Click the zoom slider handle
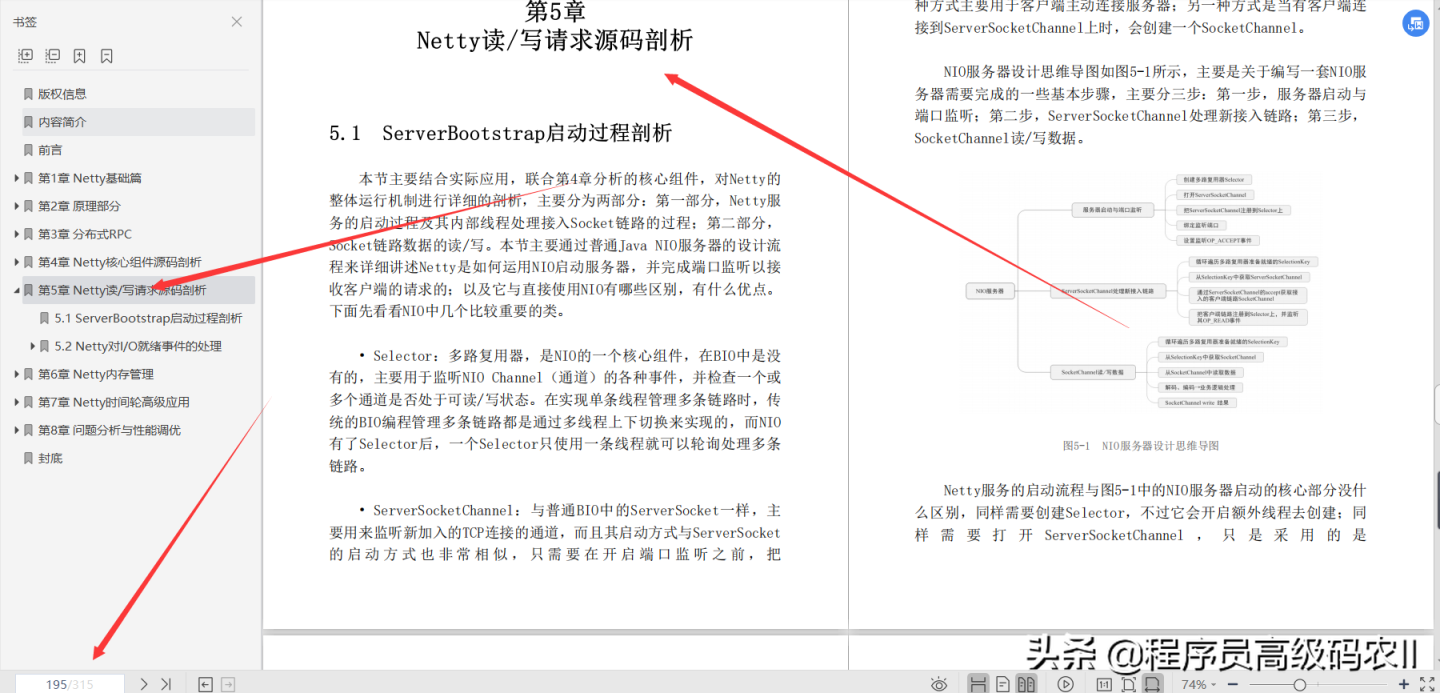This screenshot has width=1440, height=693. 1299,684
